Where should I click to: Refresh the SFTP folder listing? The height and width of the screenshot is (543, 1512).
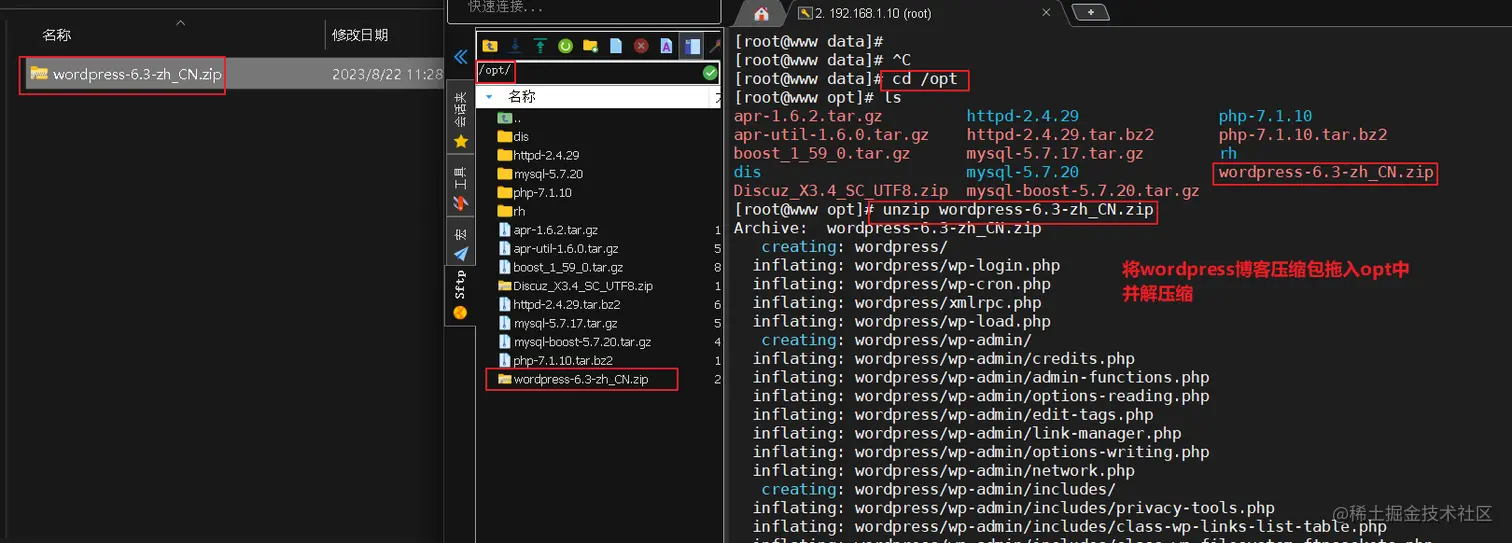[565, 46]
